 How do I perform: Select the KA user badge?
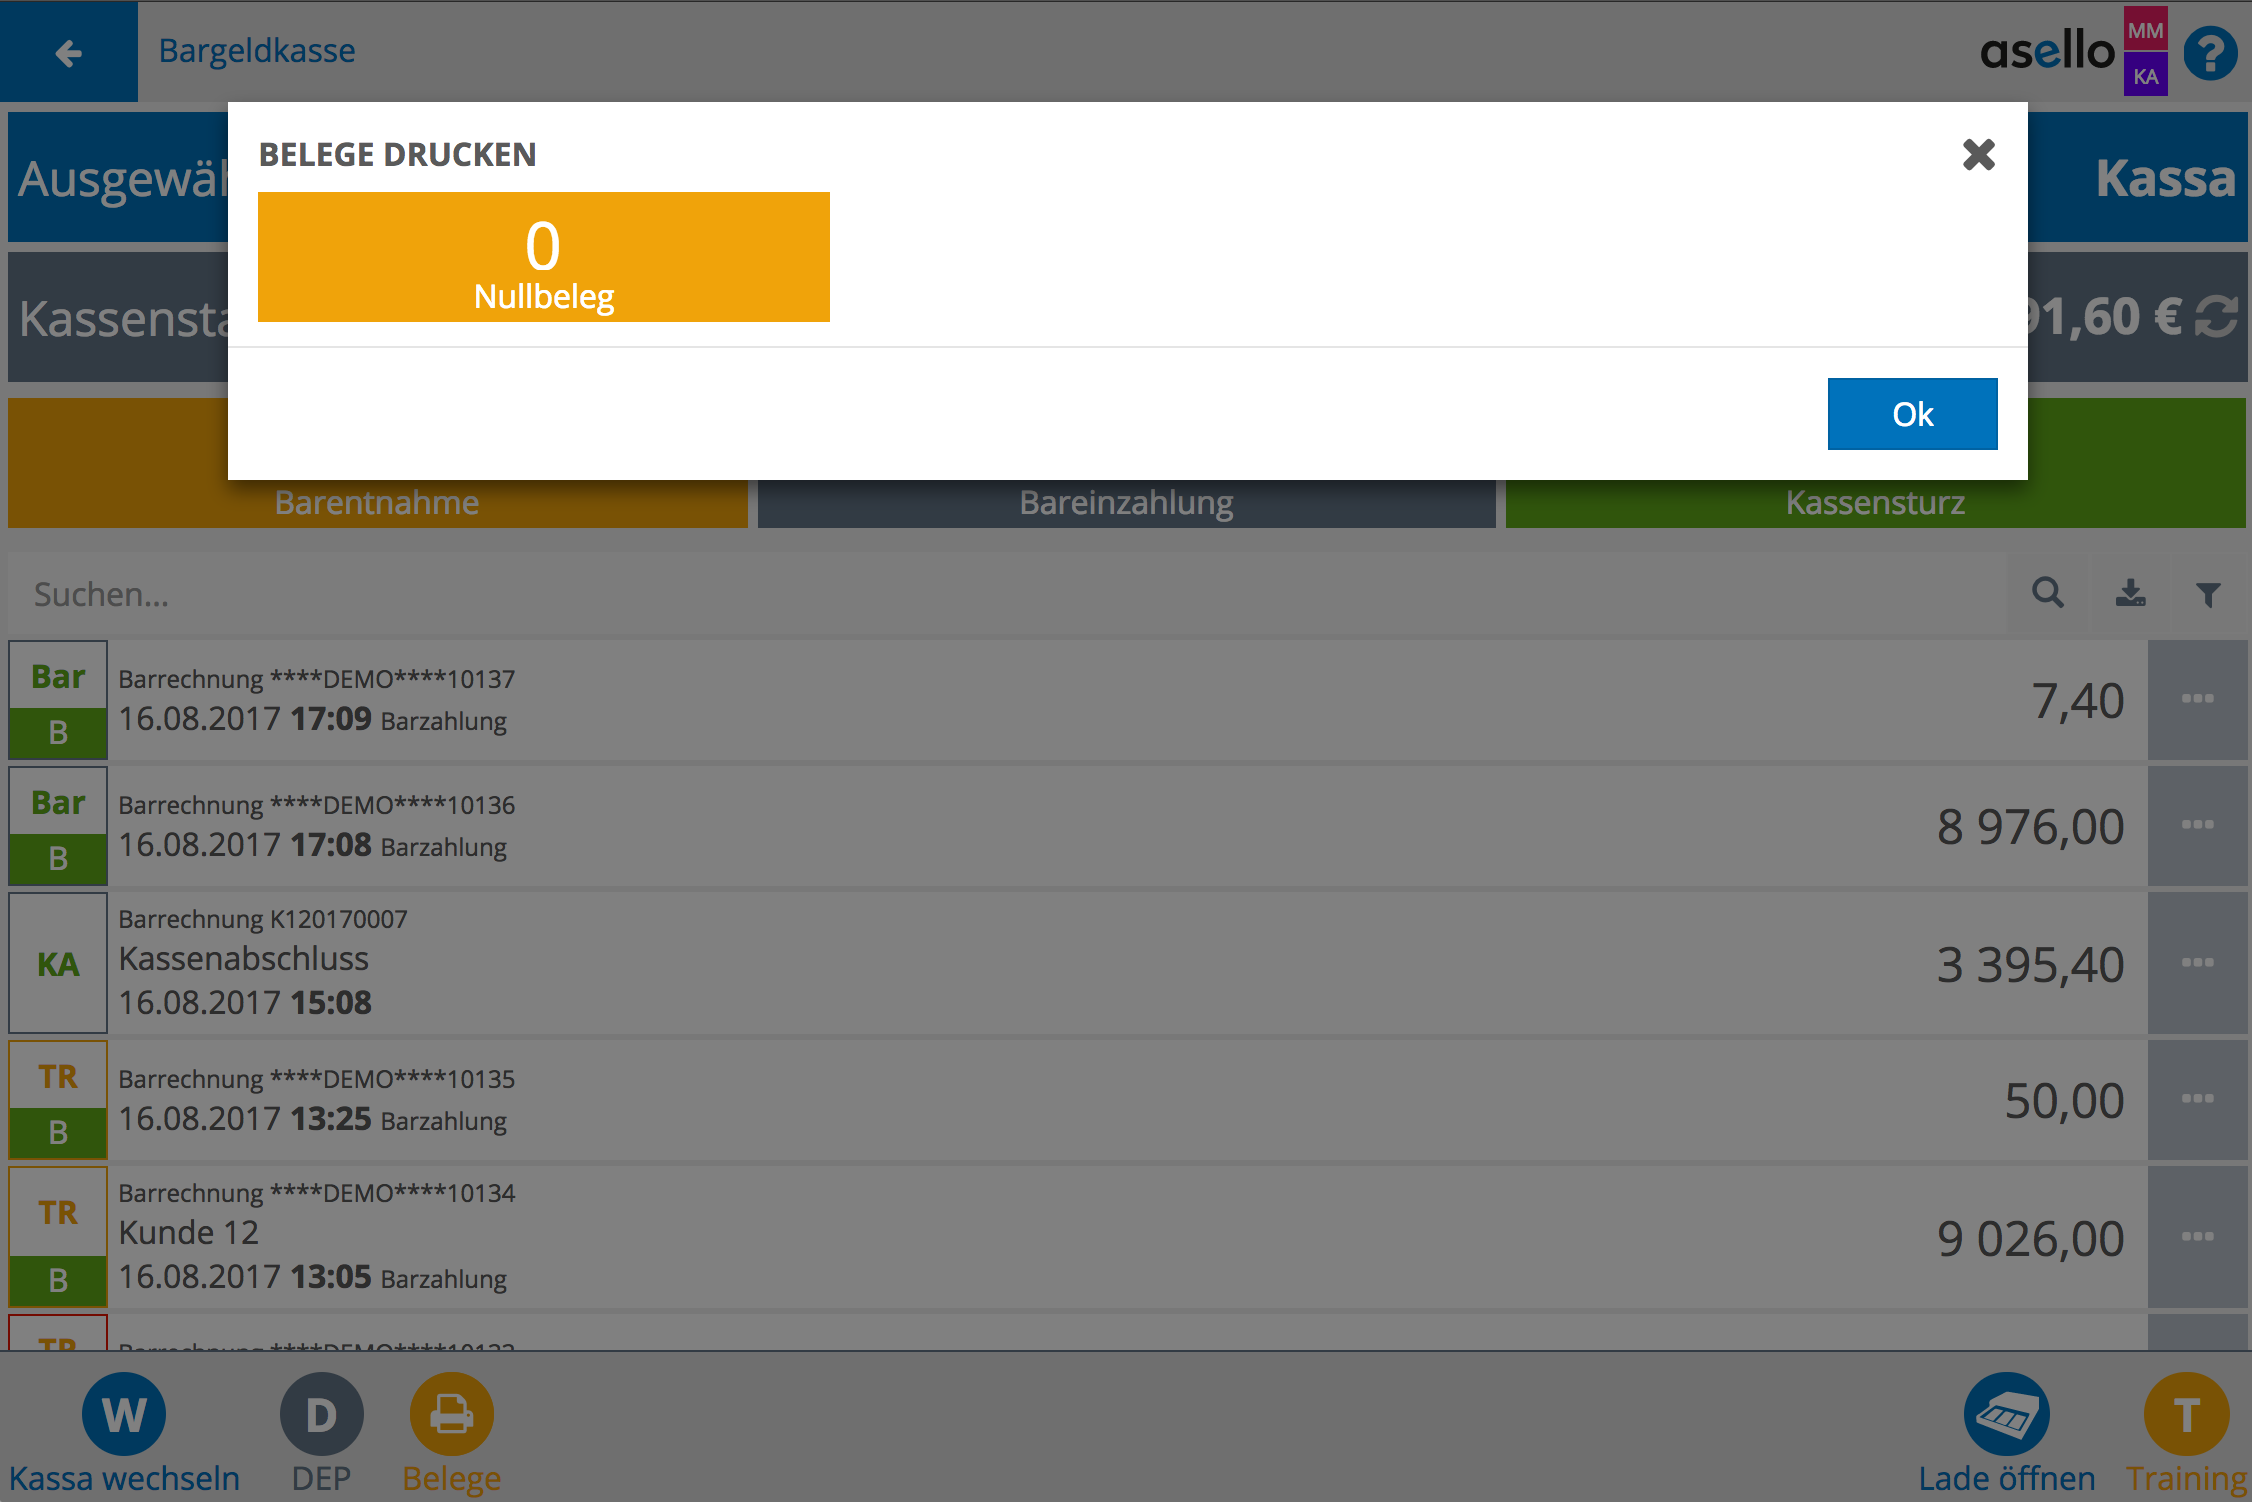pyautogui.click(x=2145, y=76)
